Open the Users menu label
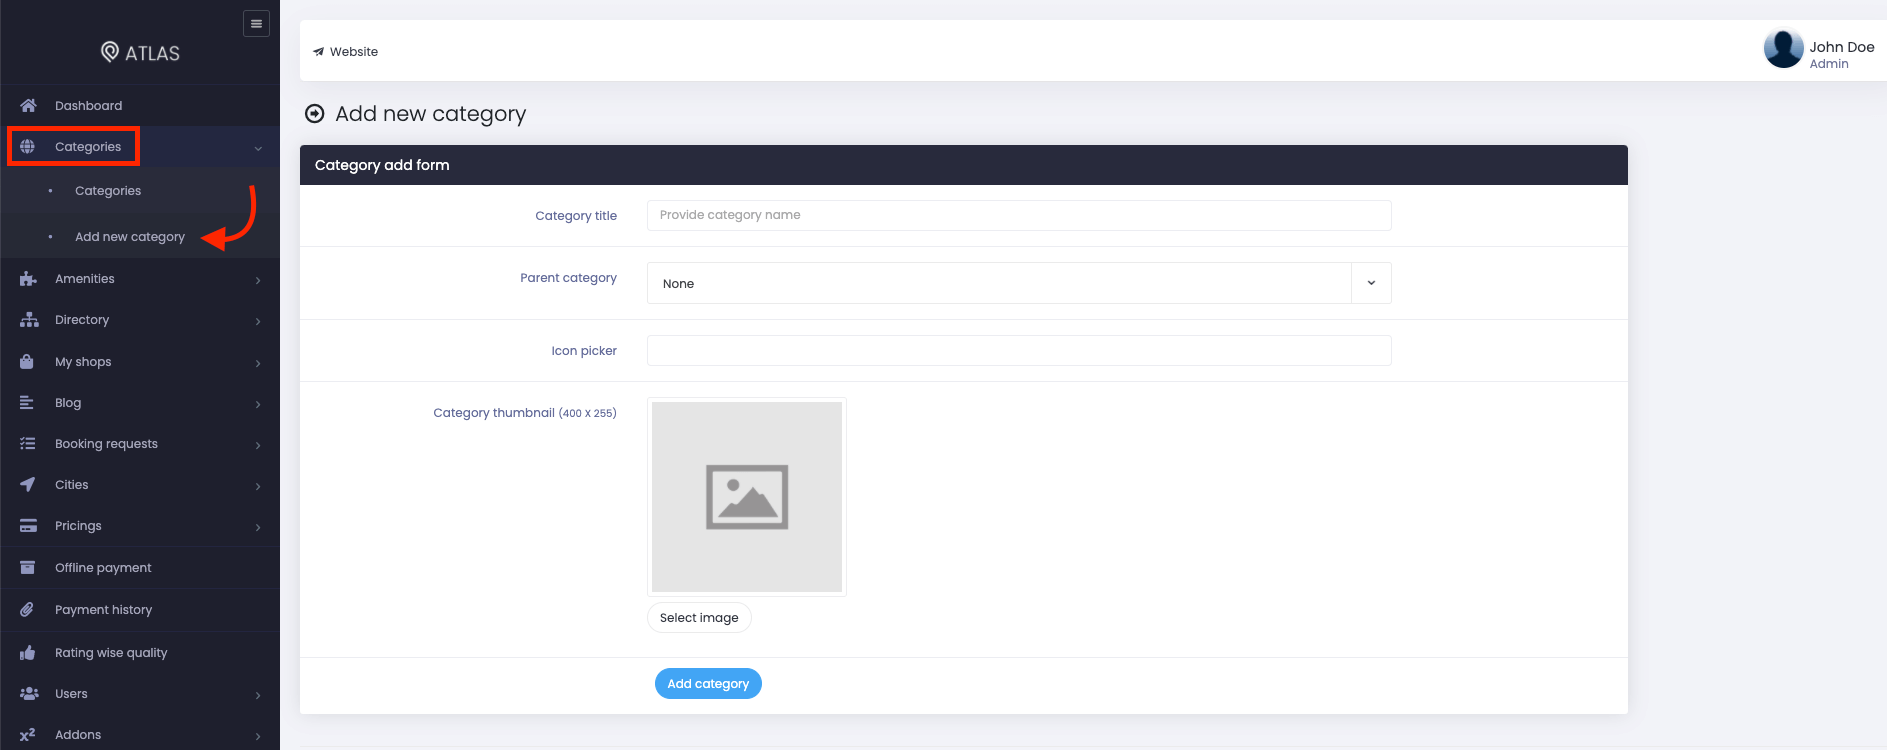This screenshot has height=750, width=1887. pos(71,693)
